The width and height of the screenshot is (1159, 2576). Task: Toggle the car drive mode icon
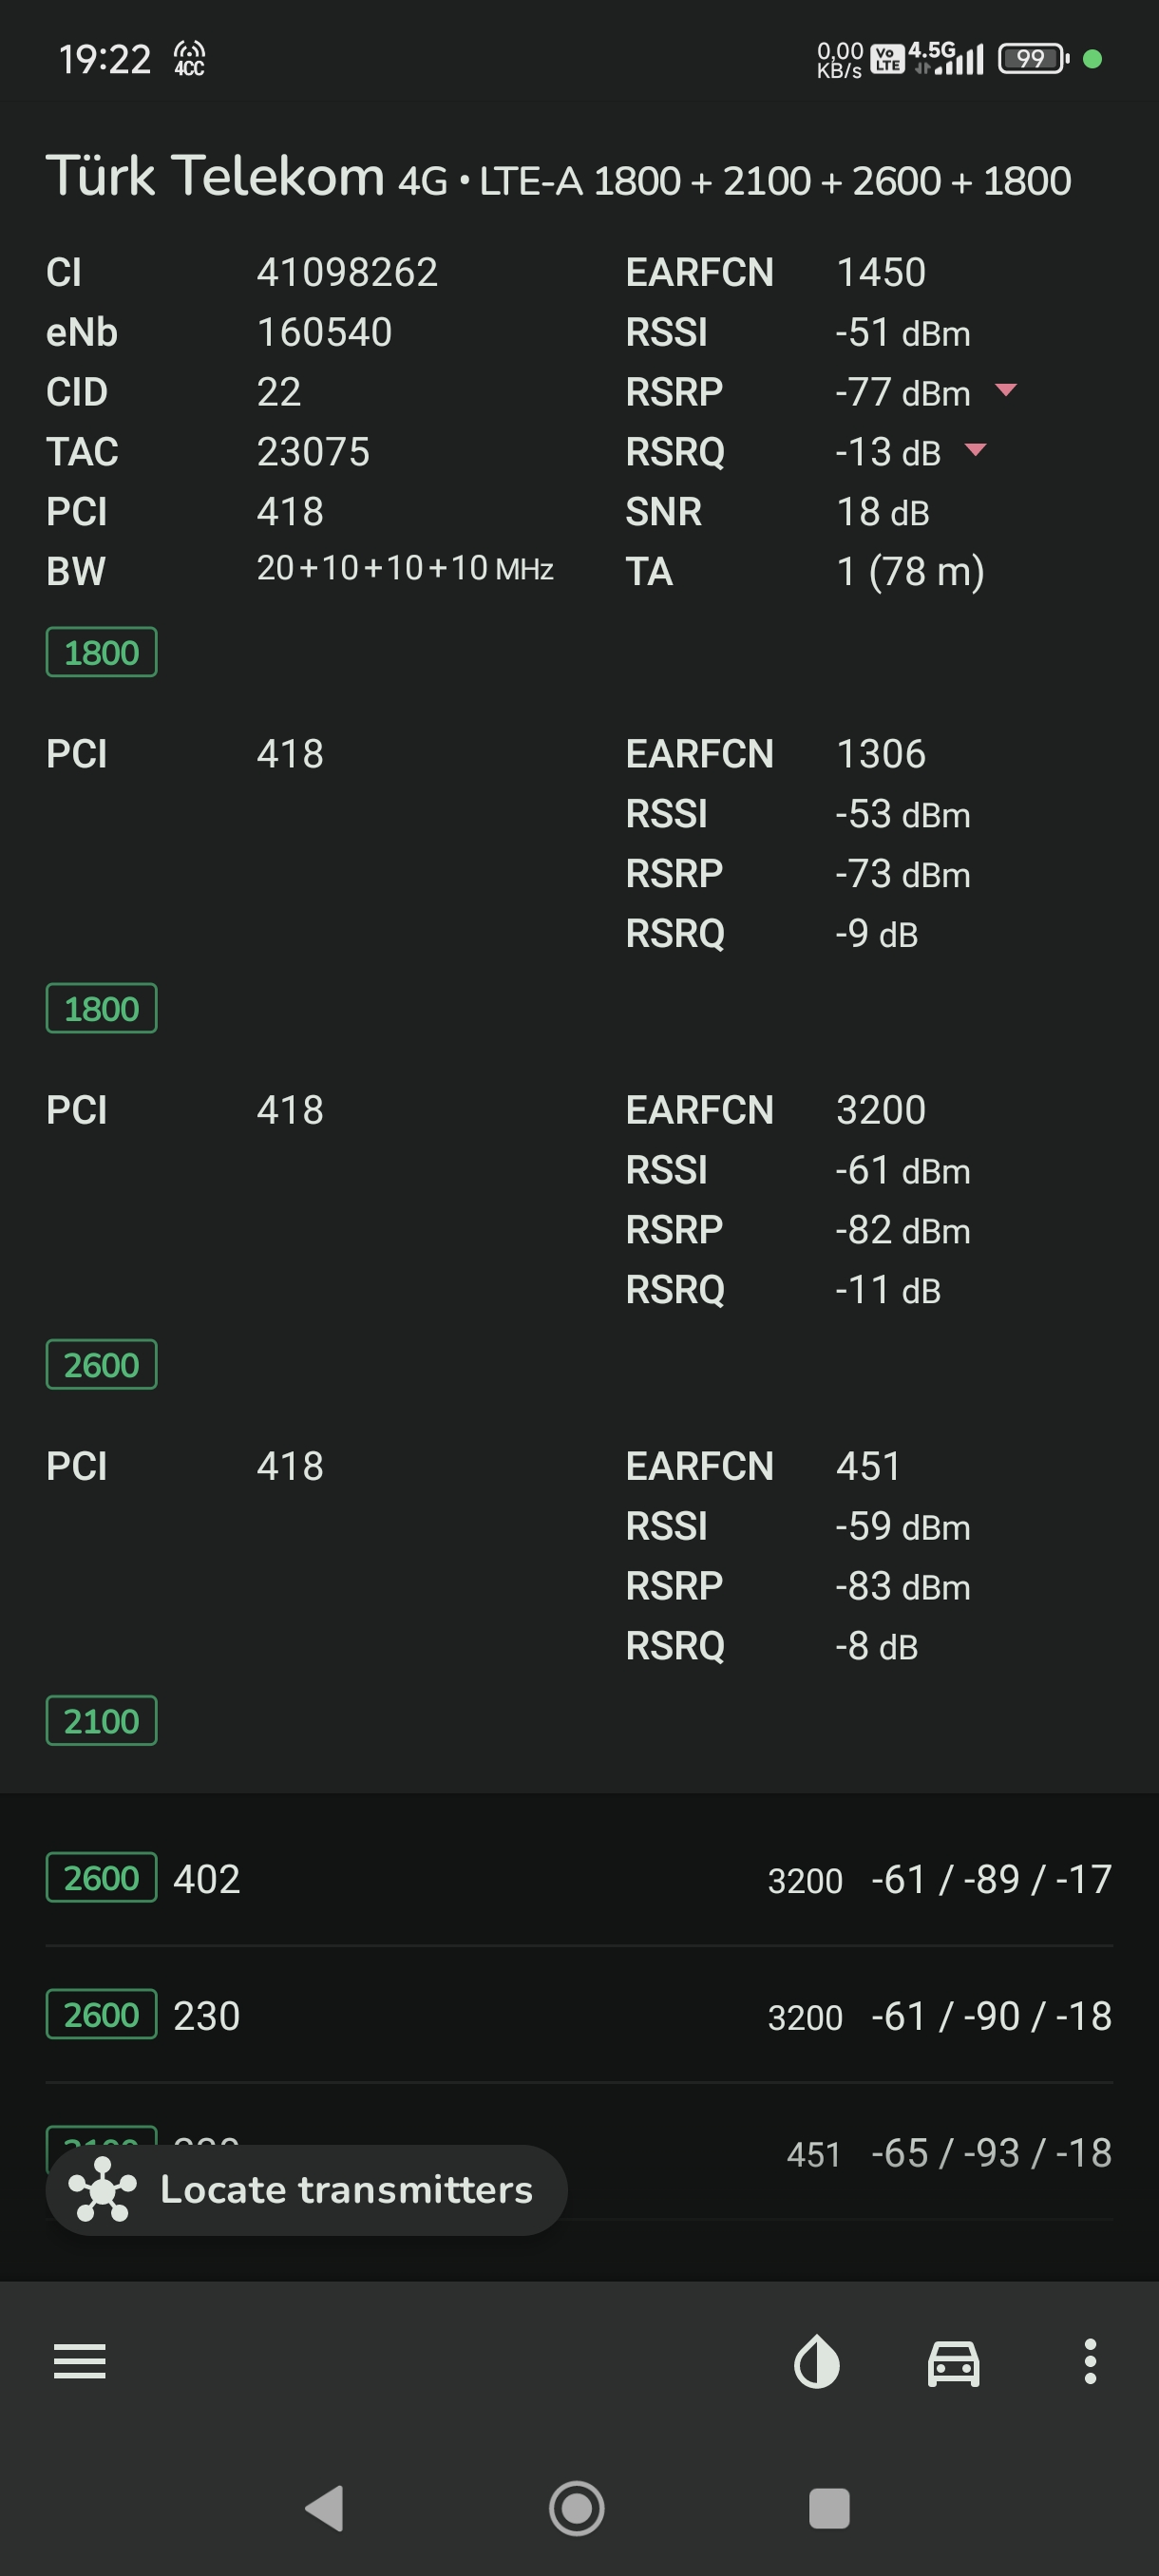point(954,2363)
